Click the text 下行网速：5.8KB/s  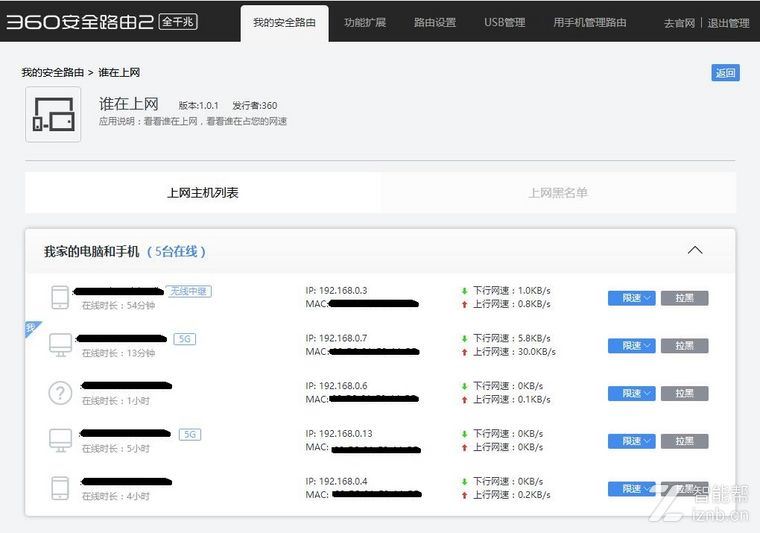pyautogui.click(x=511, y=338)
